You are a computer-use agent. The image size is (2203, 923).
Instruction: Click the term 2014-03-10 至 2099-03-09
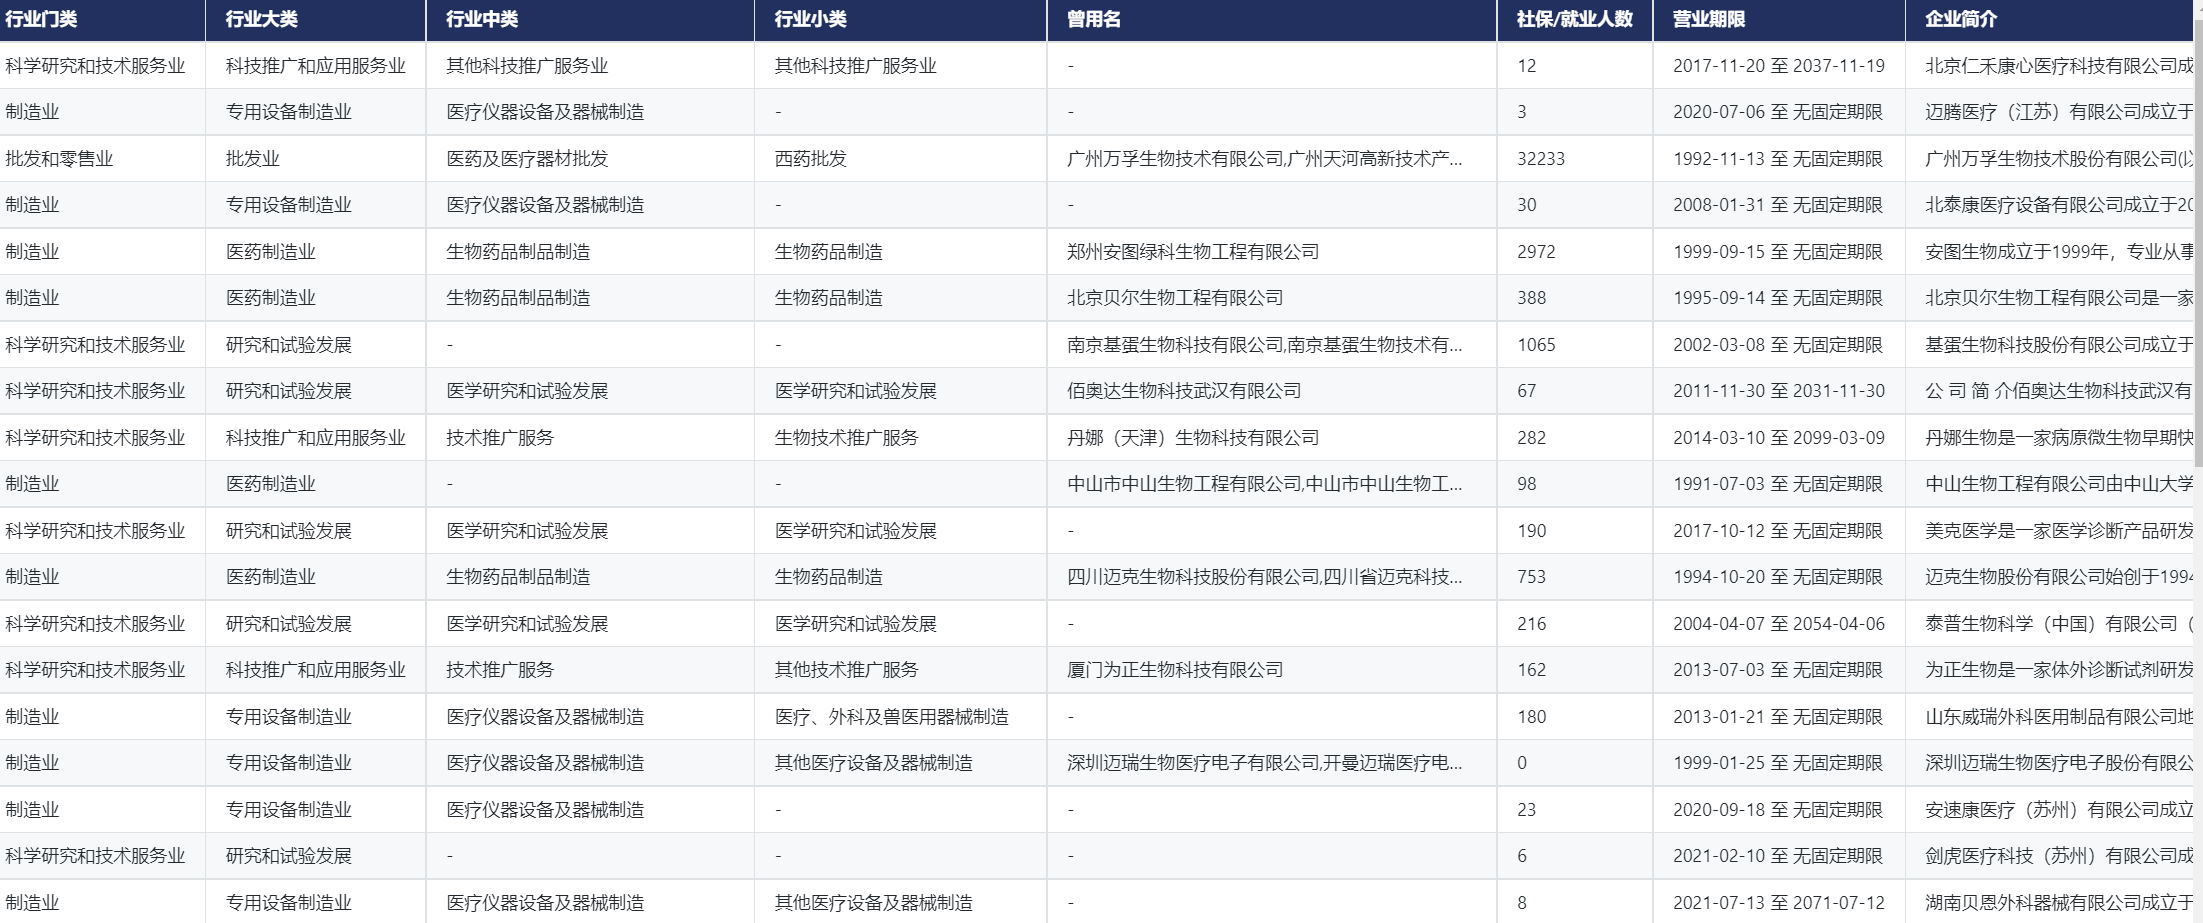point(1779,437)
